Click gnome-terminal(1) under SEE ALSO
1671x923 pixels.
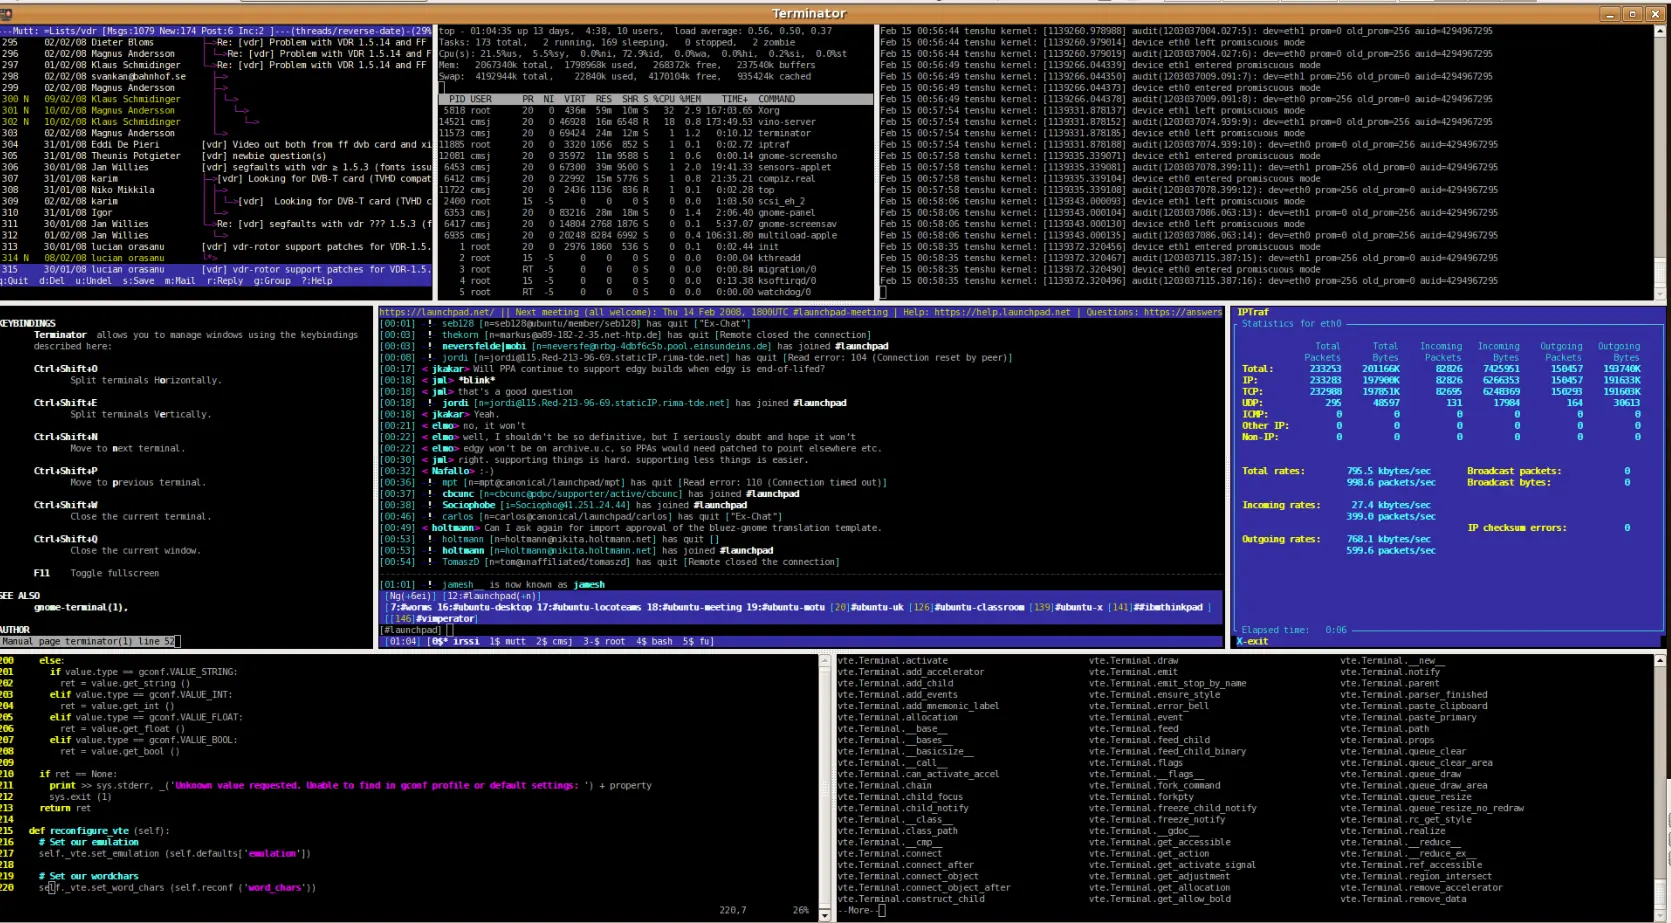click(80, 607)
